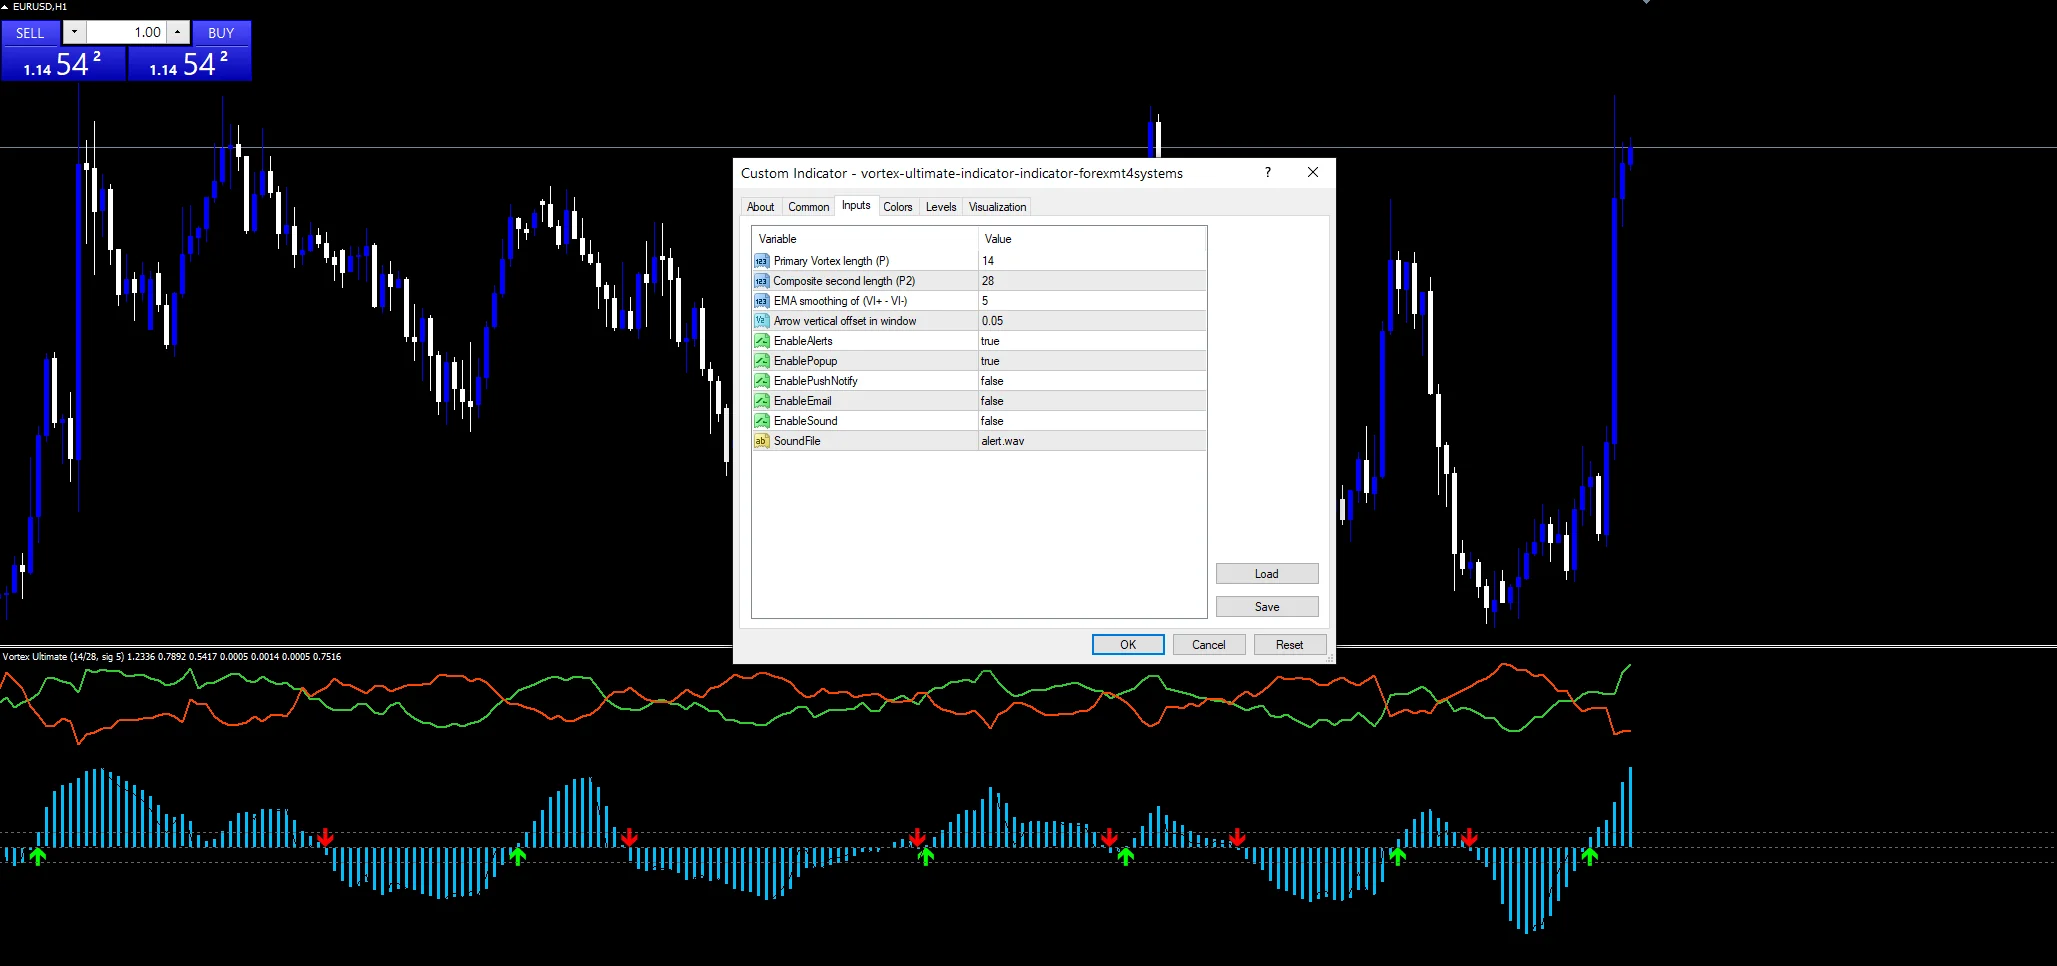Click the BUY button on chart
The width and height of the screenshot is (2057, 966).
tap(221, 33)
